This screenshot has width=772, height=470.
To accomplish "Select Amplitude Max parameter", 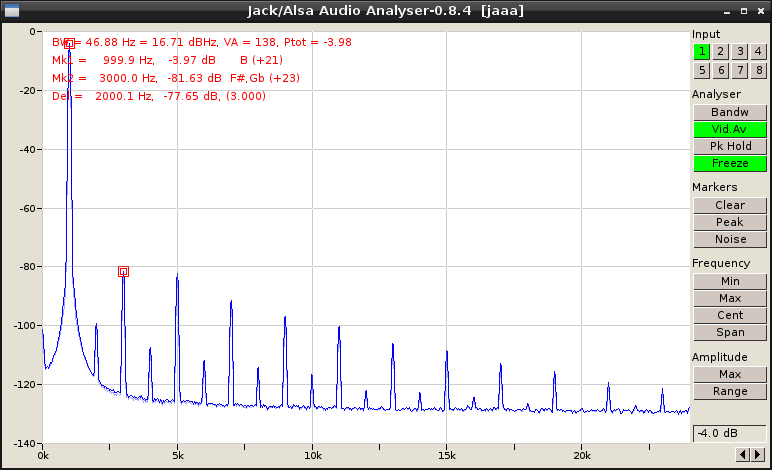I will [730, 375].
